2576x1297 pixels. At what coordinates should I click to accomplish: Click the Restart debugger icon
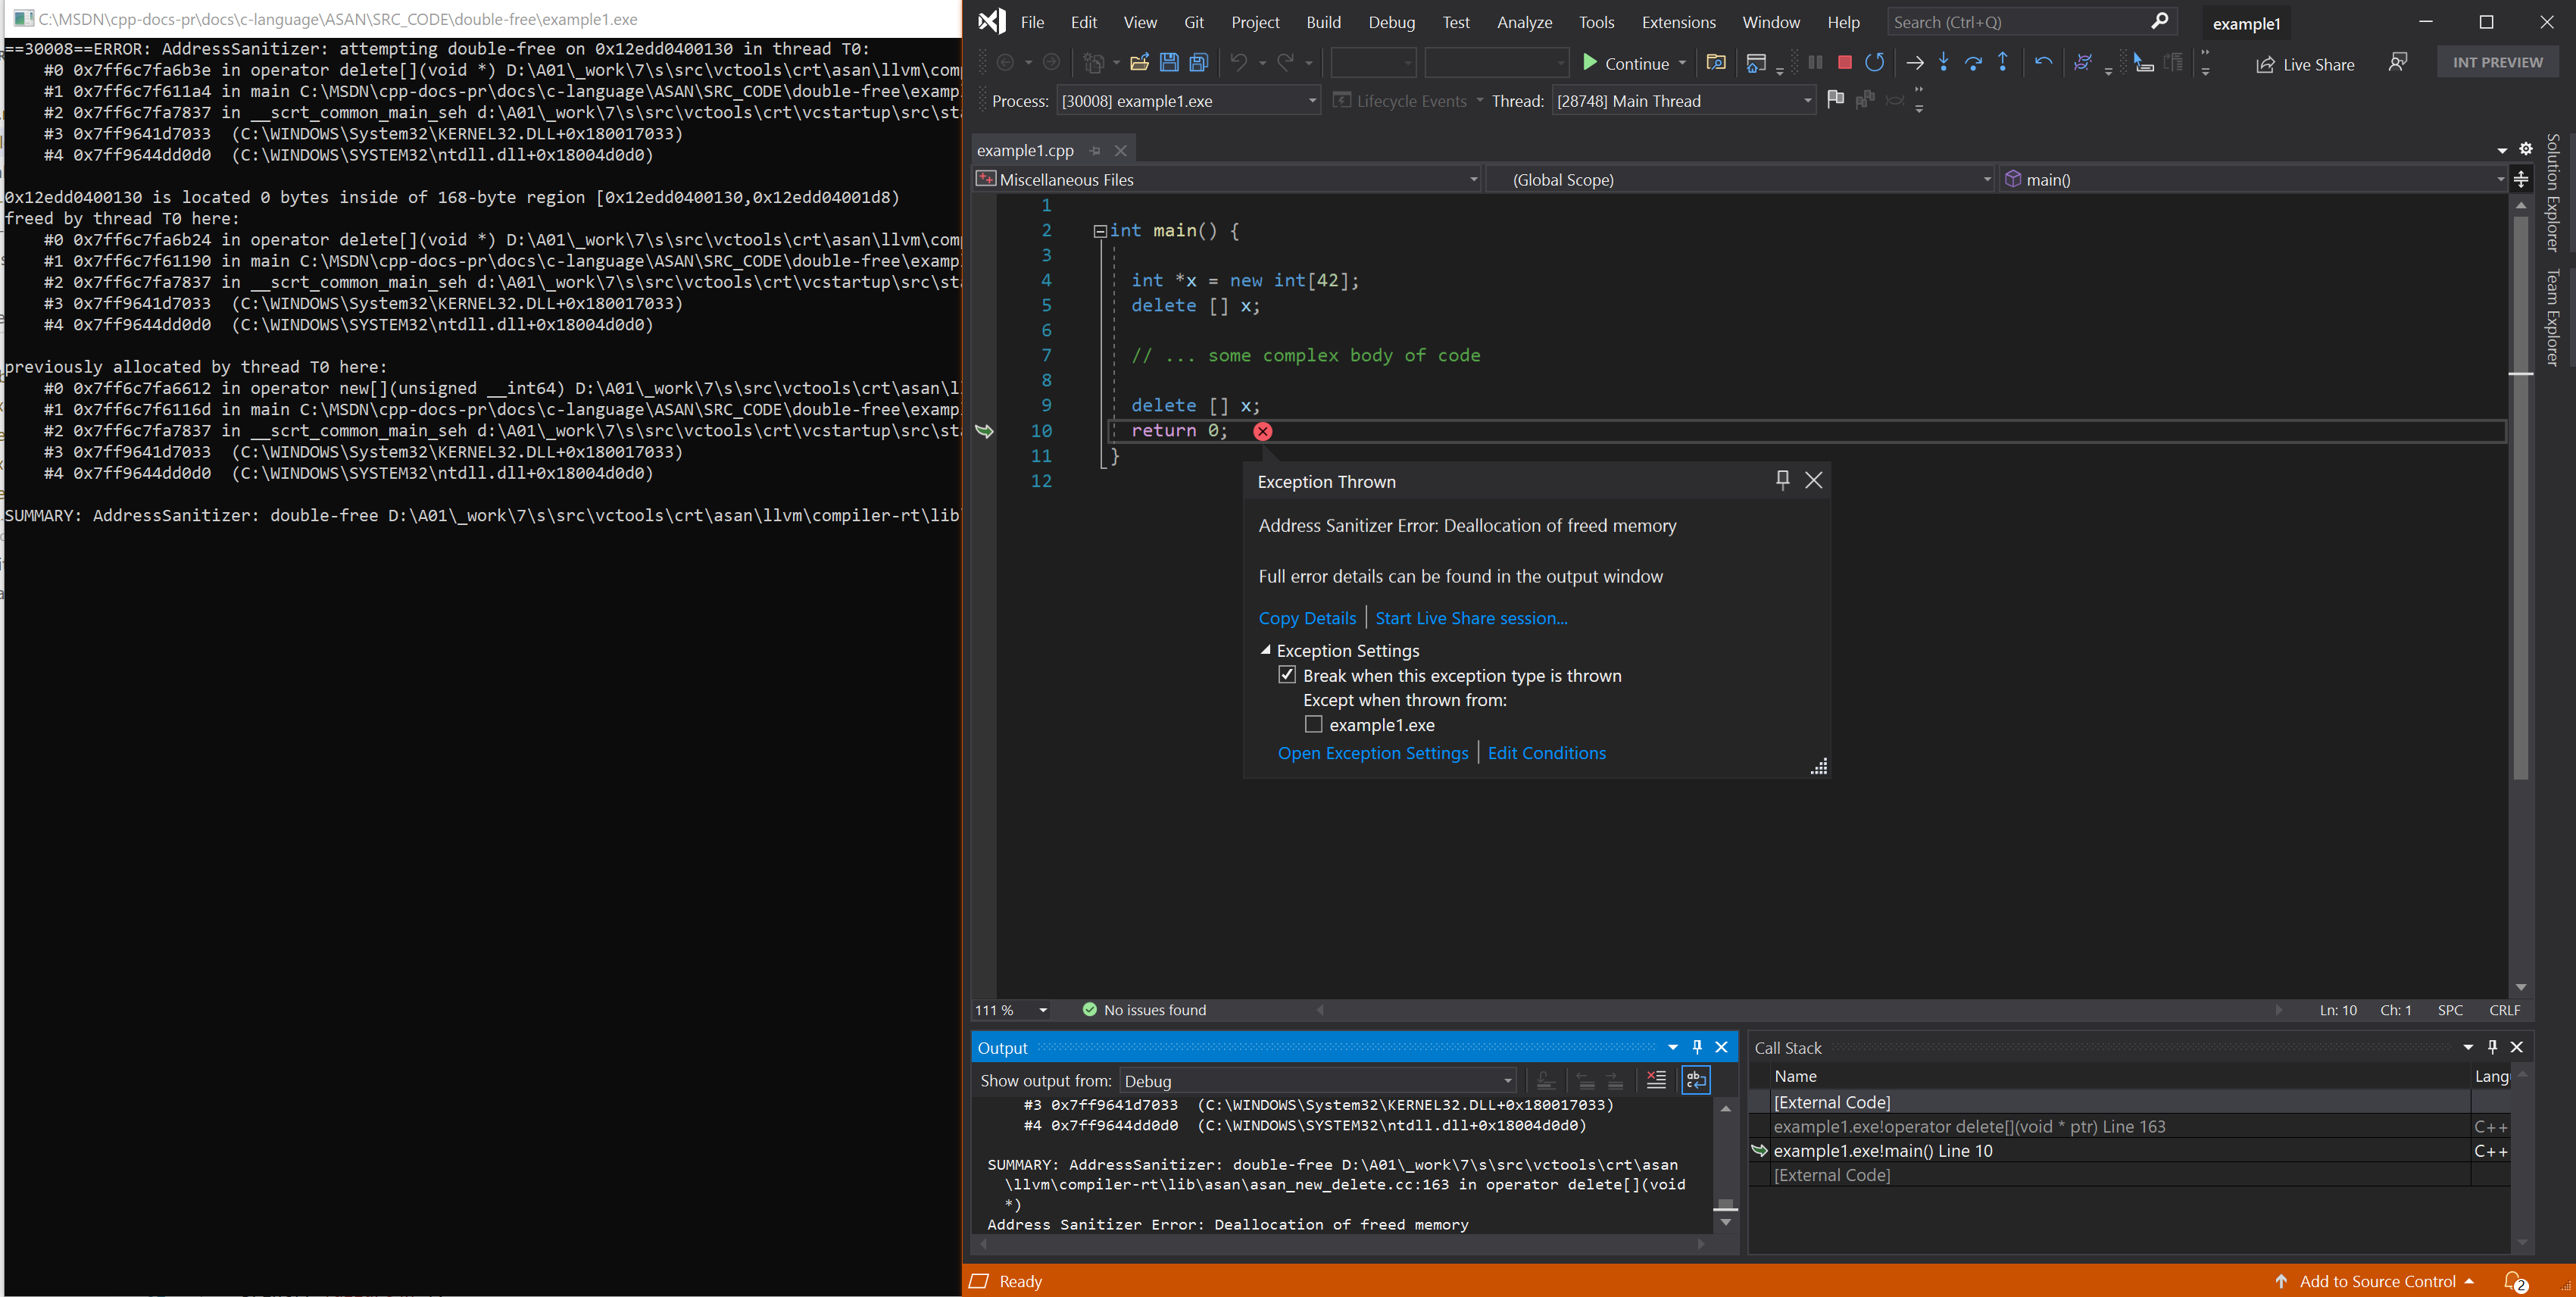pos(1875,61)
